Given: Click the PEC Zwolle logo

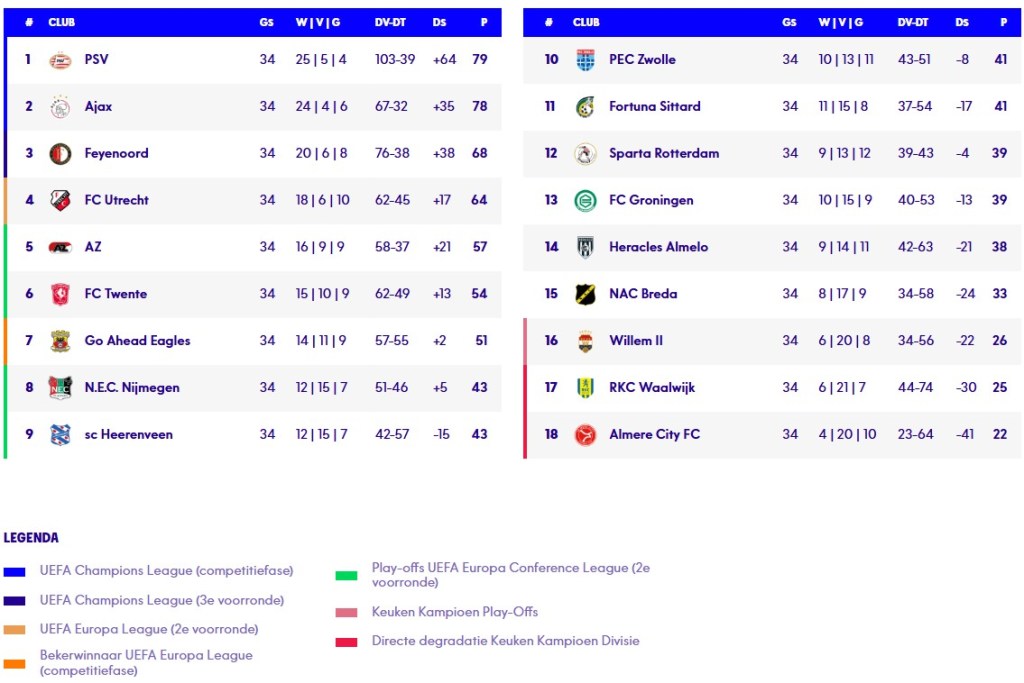Looking at the screenshot, I should coord(585,60).
